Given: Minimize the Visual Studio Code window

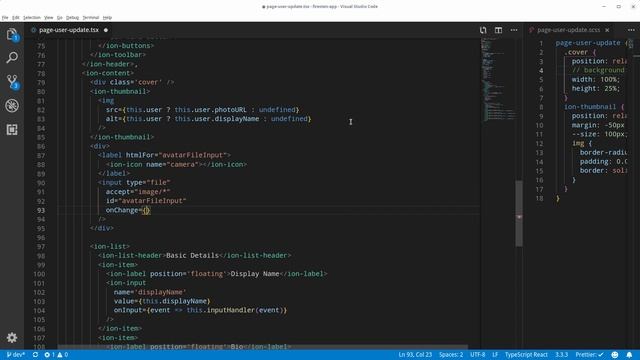Looking at the screenshot, I should (x=604, y=7).
